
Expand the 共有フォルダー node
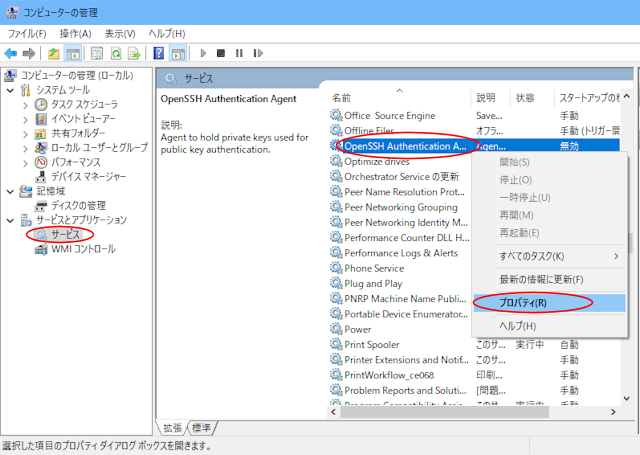pos(25,134)
